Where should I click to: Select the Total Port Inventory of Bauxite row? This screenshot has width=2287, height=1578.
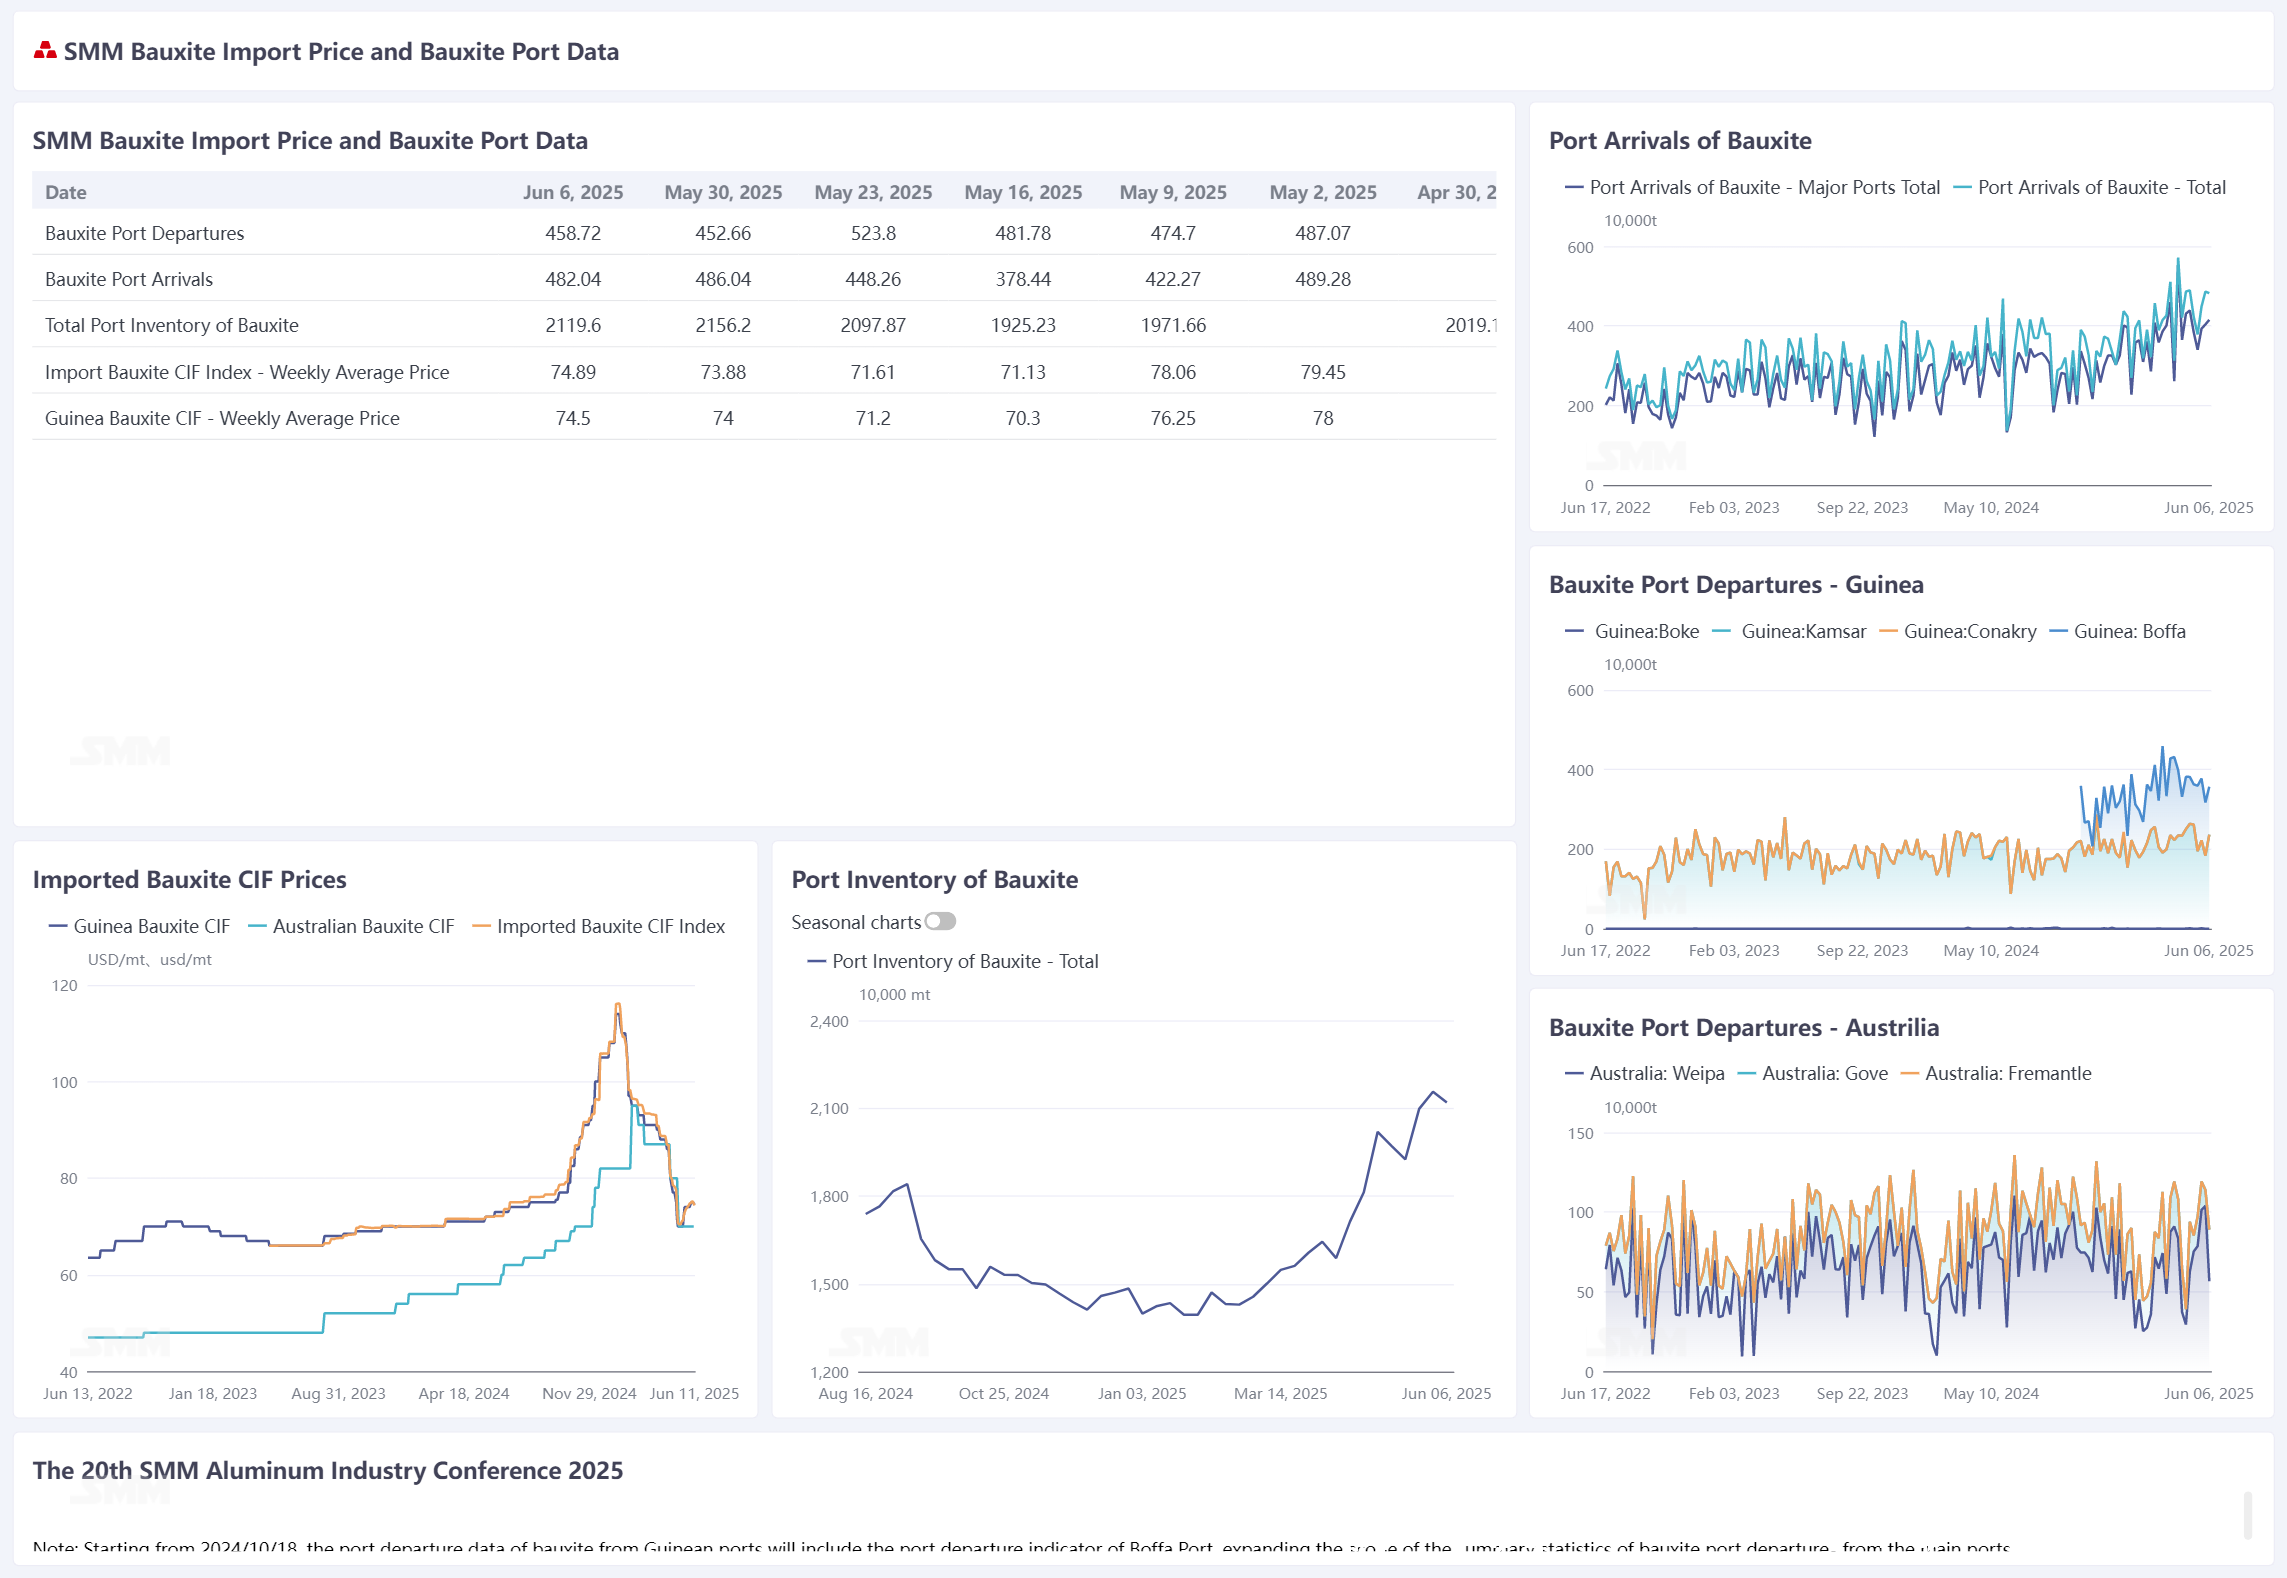(x=764, y=325)
